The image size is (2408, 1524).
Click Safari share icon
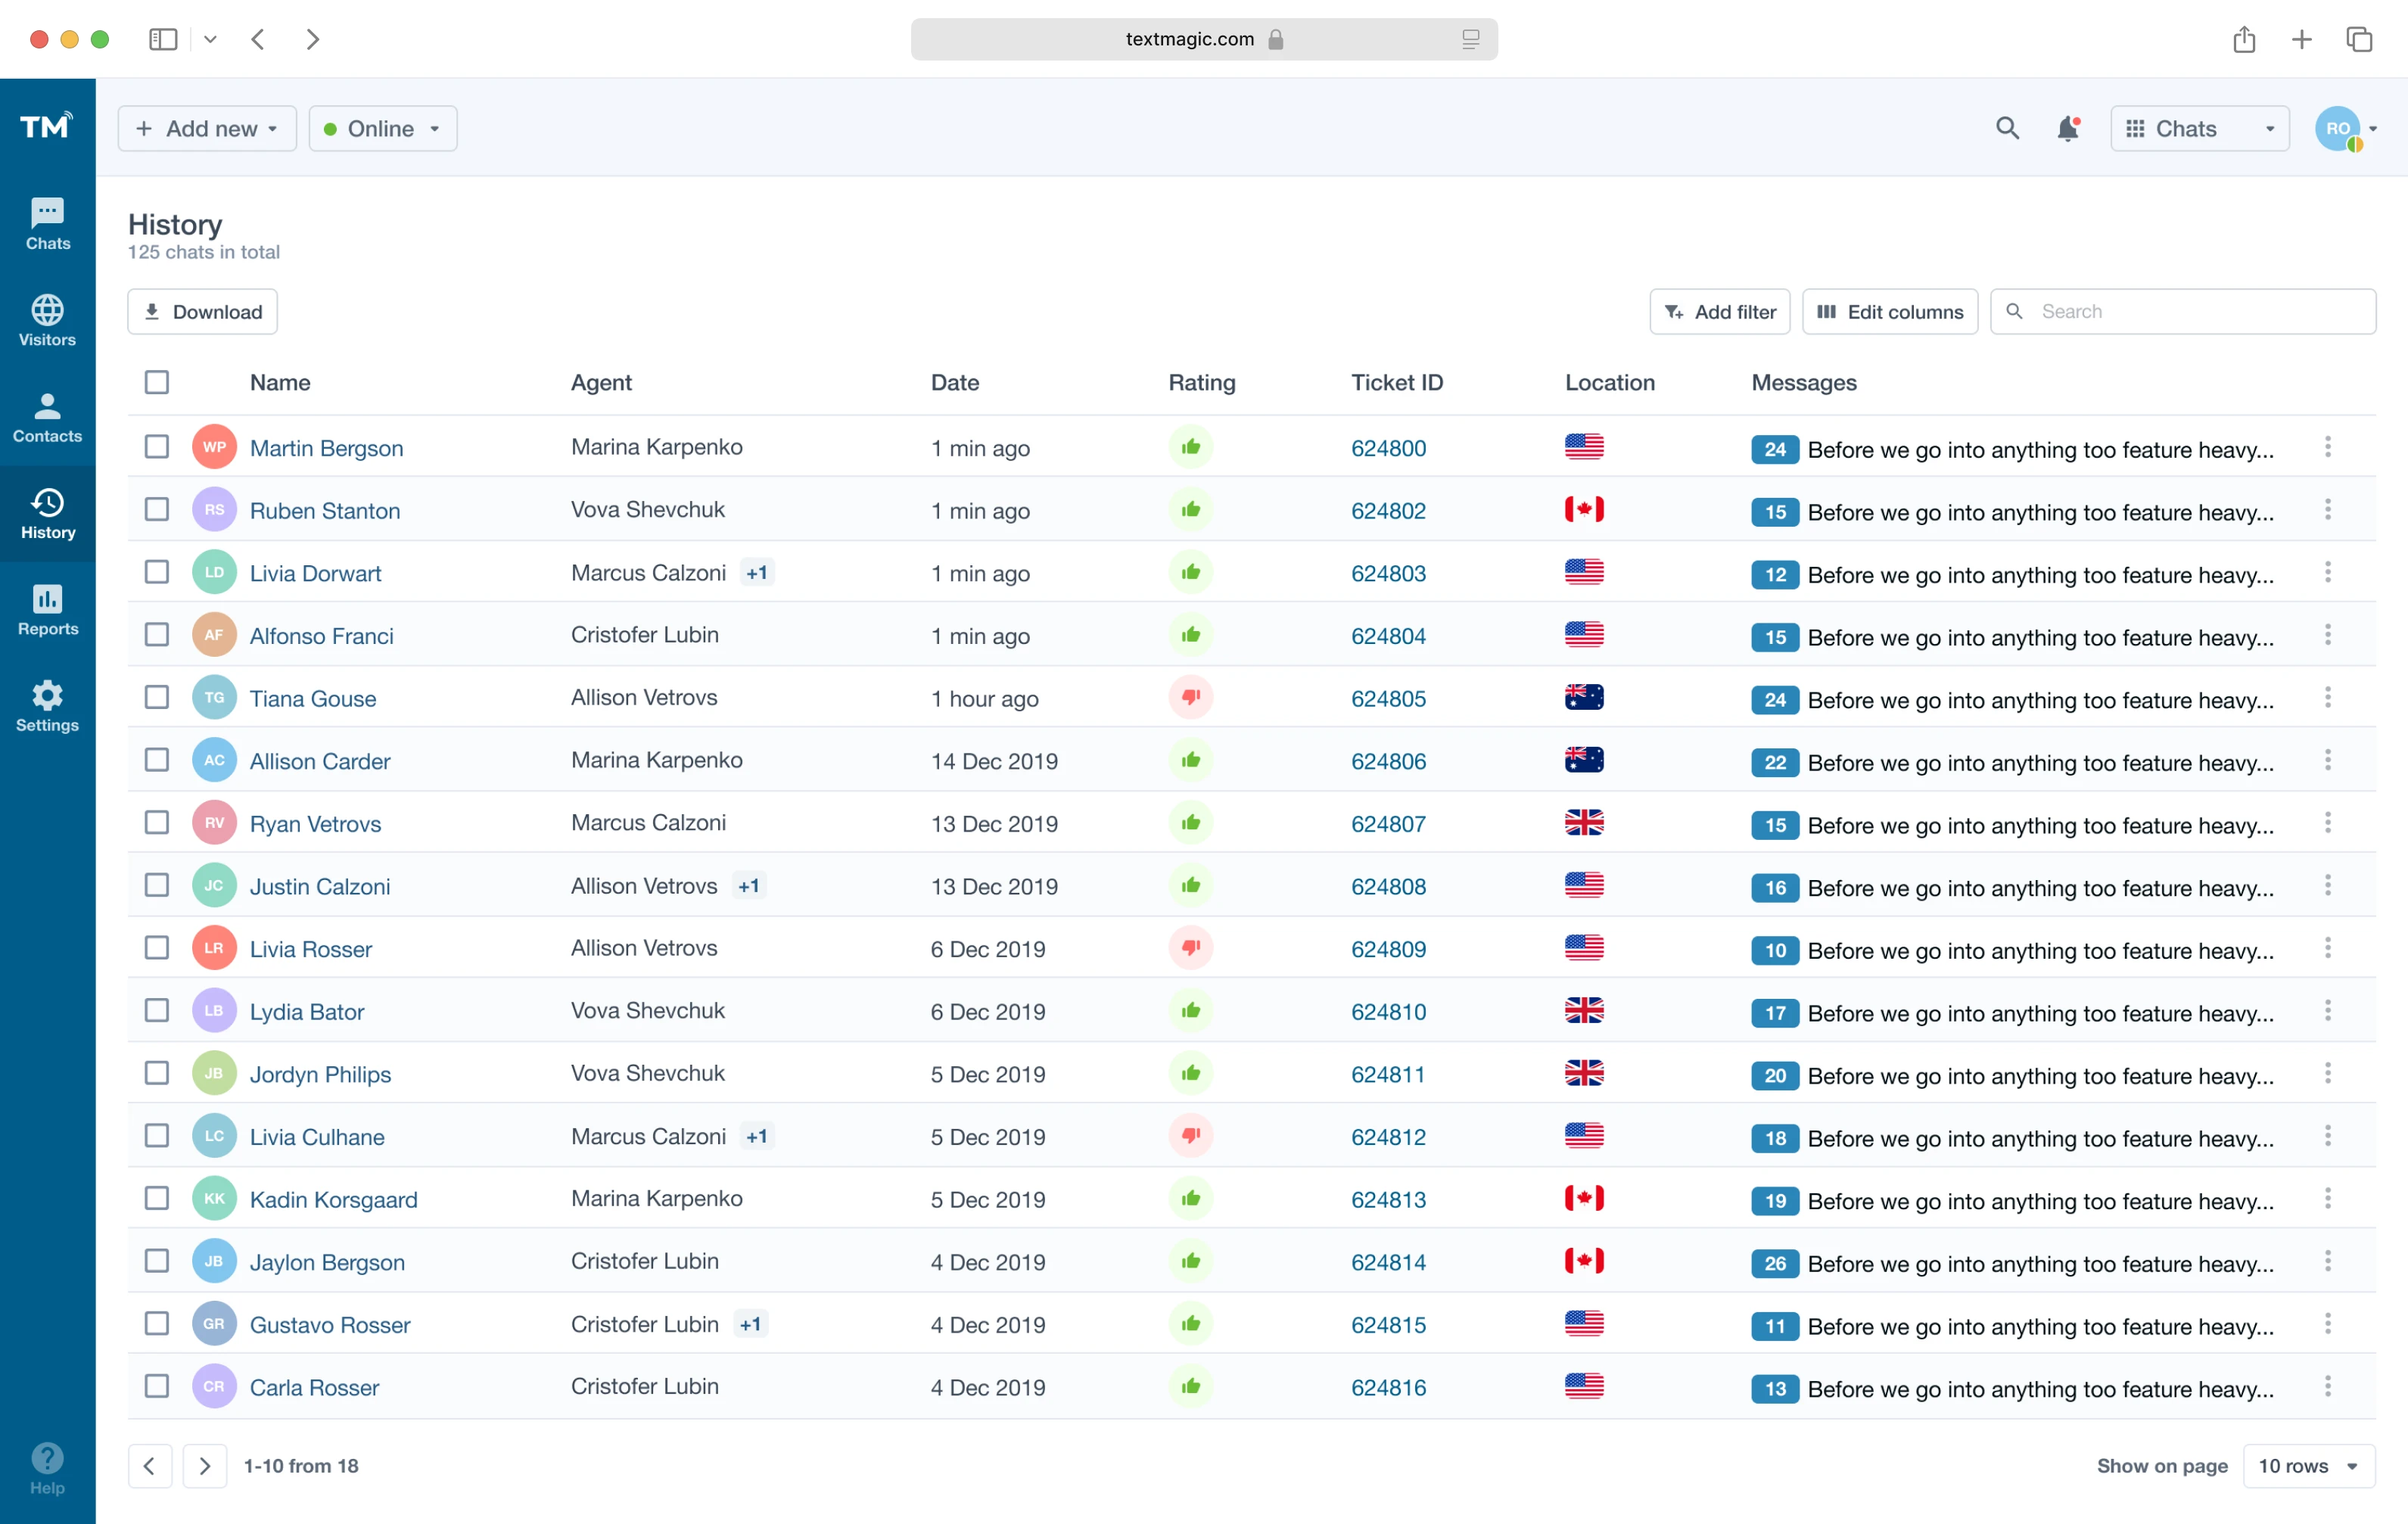(2244, 39)
